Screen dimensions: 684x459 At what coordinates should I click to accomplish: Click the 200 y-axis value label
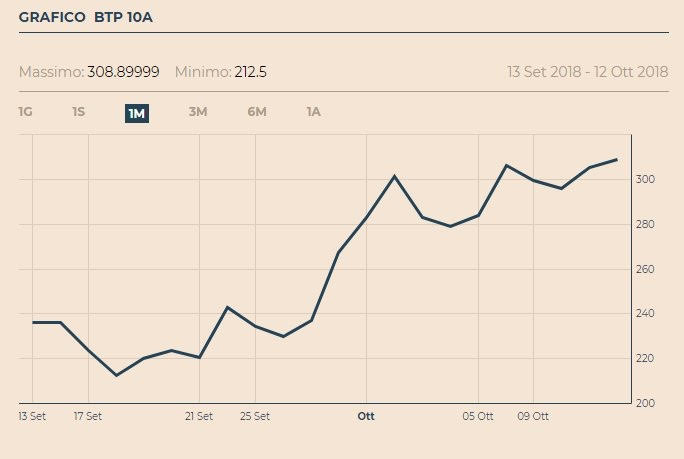(x=647, y=403)
